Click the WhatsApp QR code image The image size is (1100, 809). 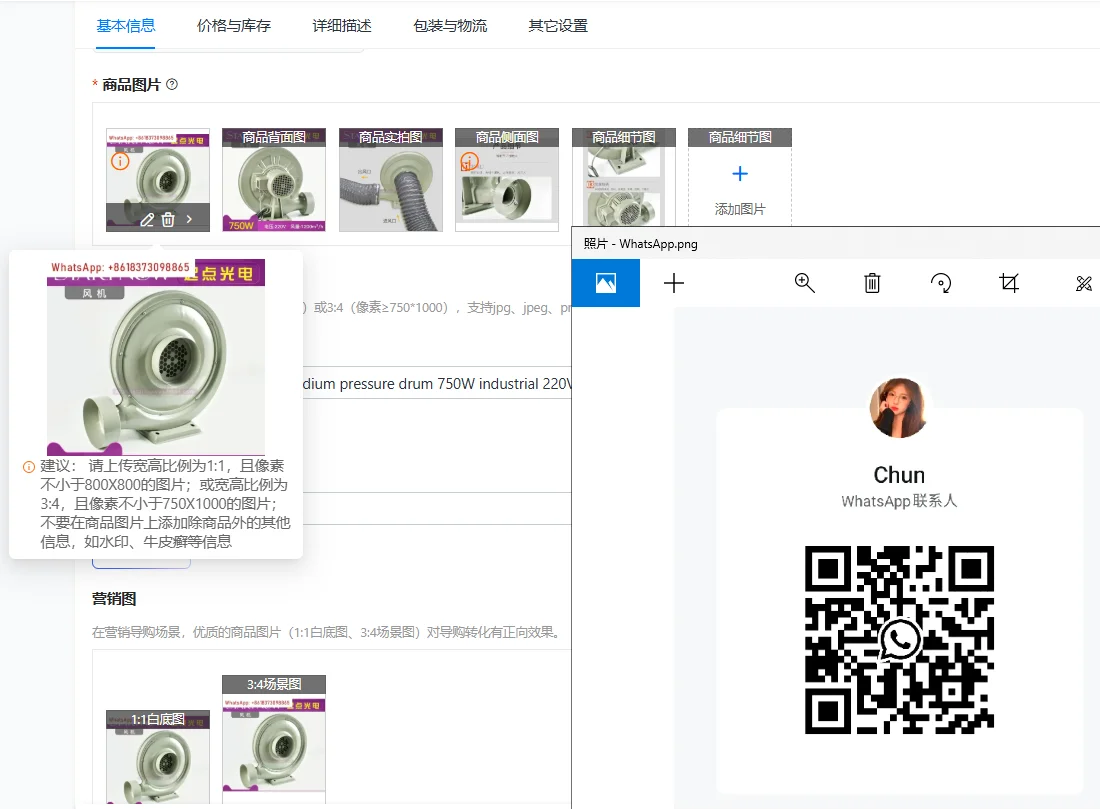click(x=899, y=639)
